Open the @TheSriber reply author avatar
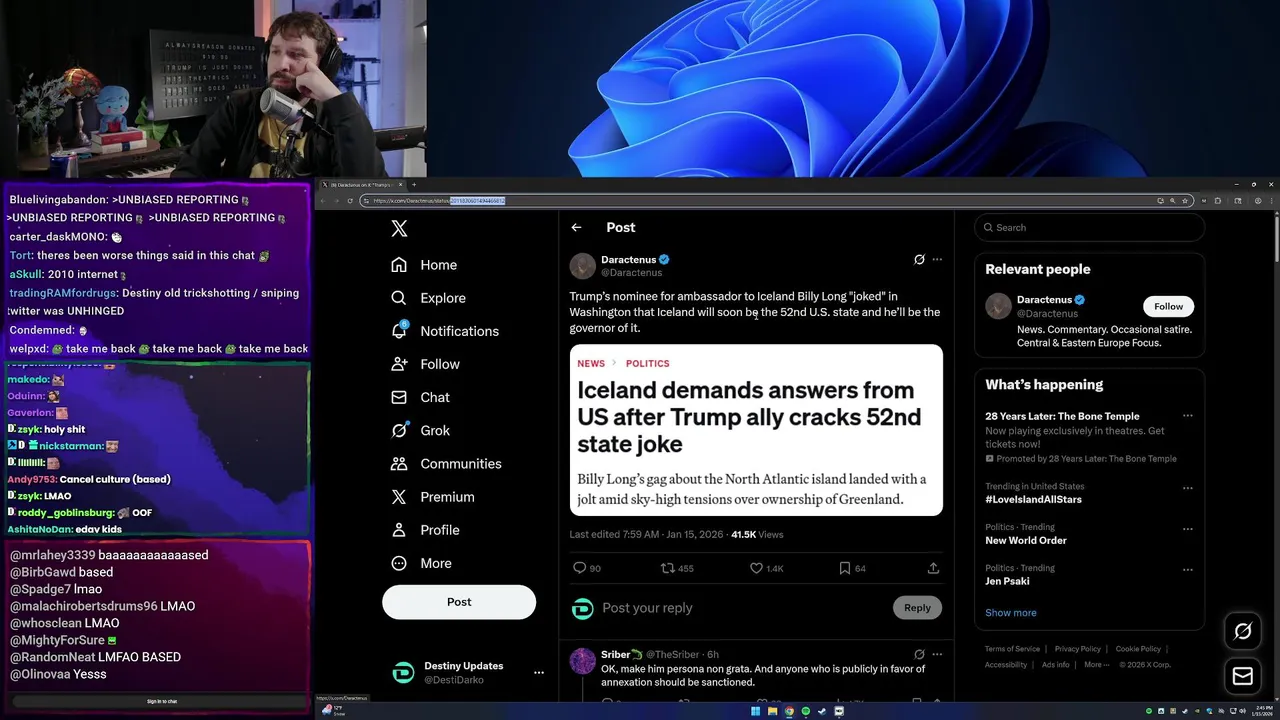 tap(582, 661)
